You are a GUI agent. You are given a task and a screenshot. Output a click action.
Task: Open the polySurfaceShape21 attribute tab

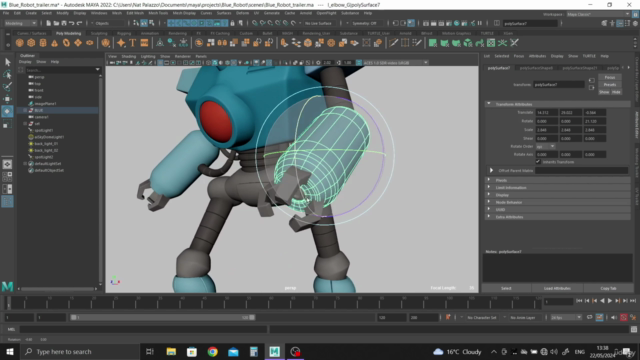click(x=580, y=68)
